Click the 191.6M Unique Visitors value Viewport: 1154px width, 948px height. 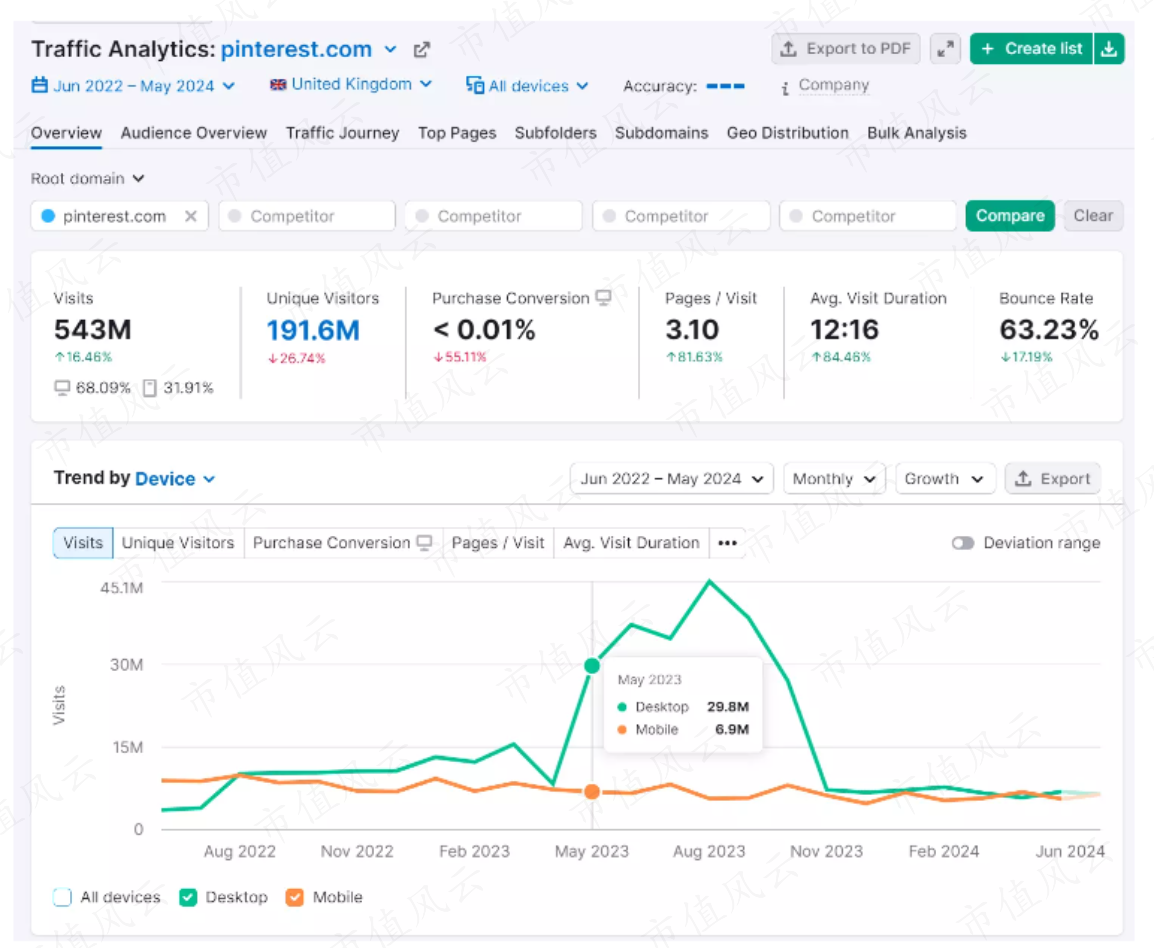(x=313, y=331)
